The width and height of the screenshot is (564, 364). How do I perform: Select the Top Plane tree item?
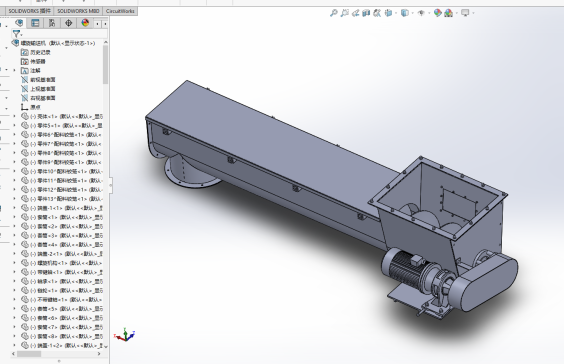pos(38,89)
